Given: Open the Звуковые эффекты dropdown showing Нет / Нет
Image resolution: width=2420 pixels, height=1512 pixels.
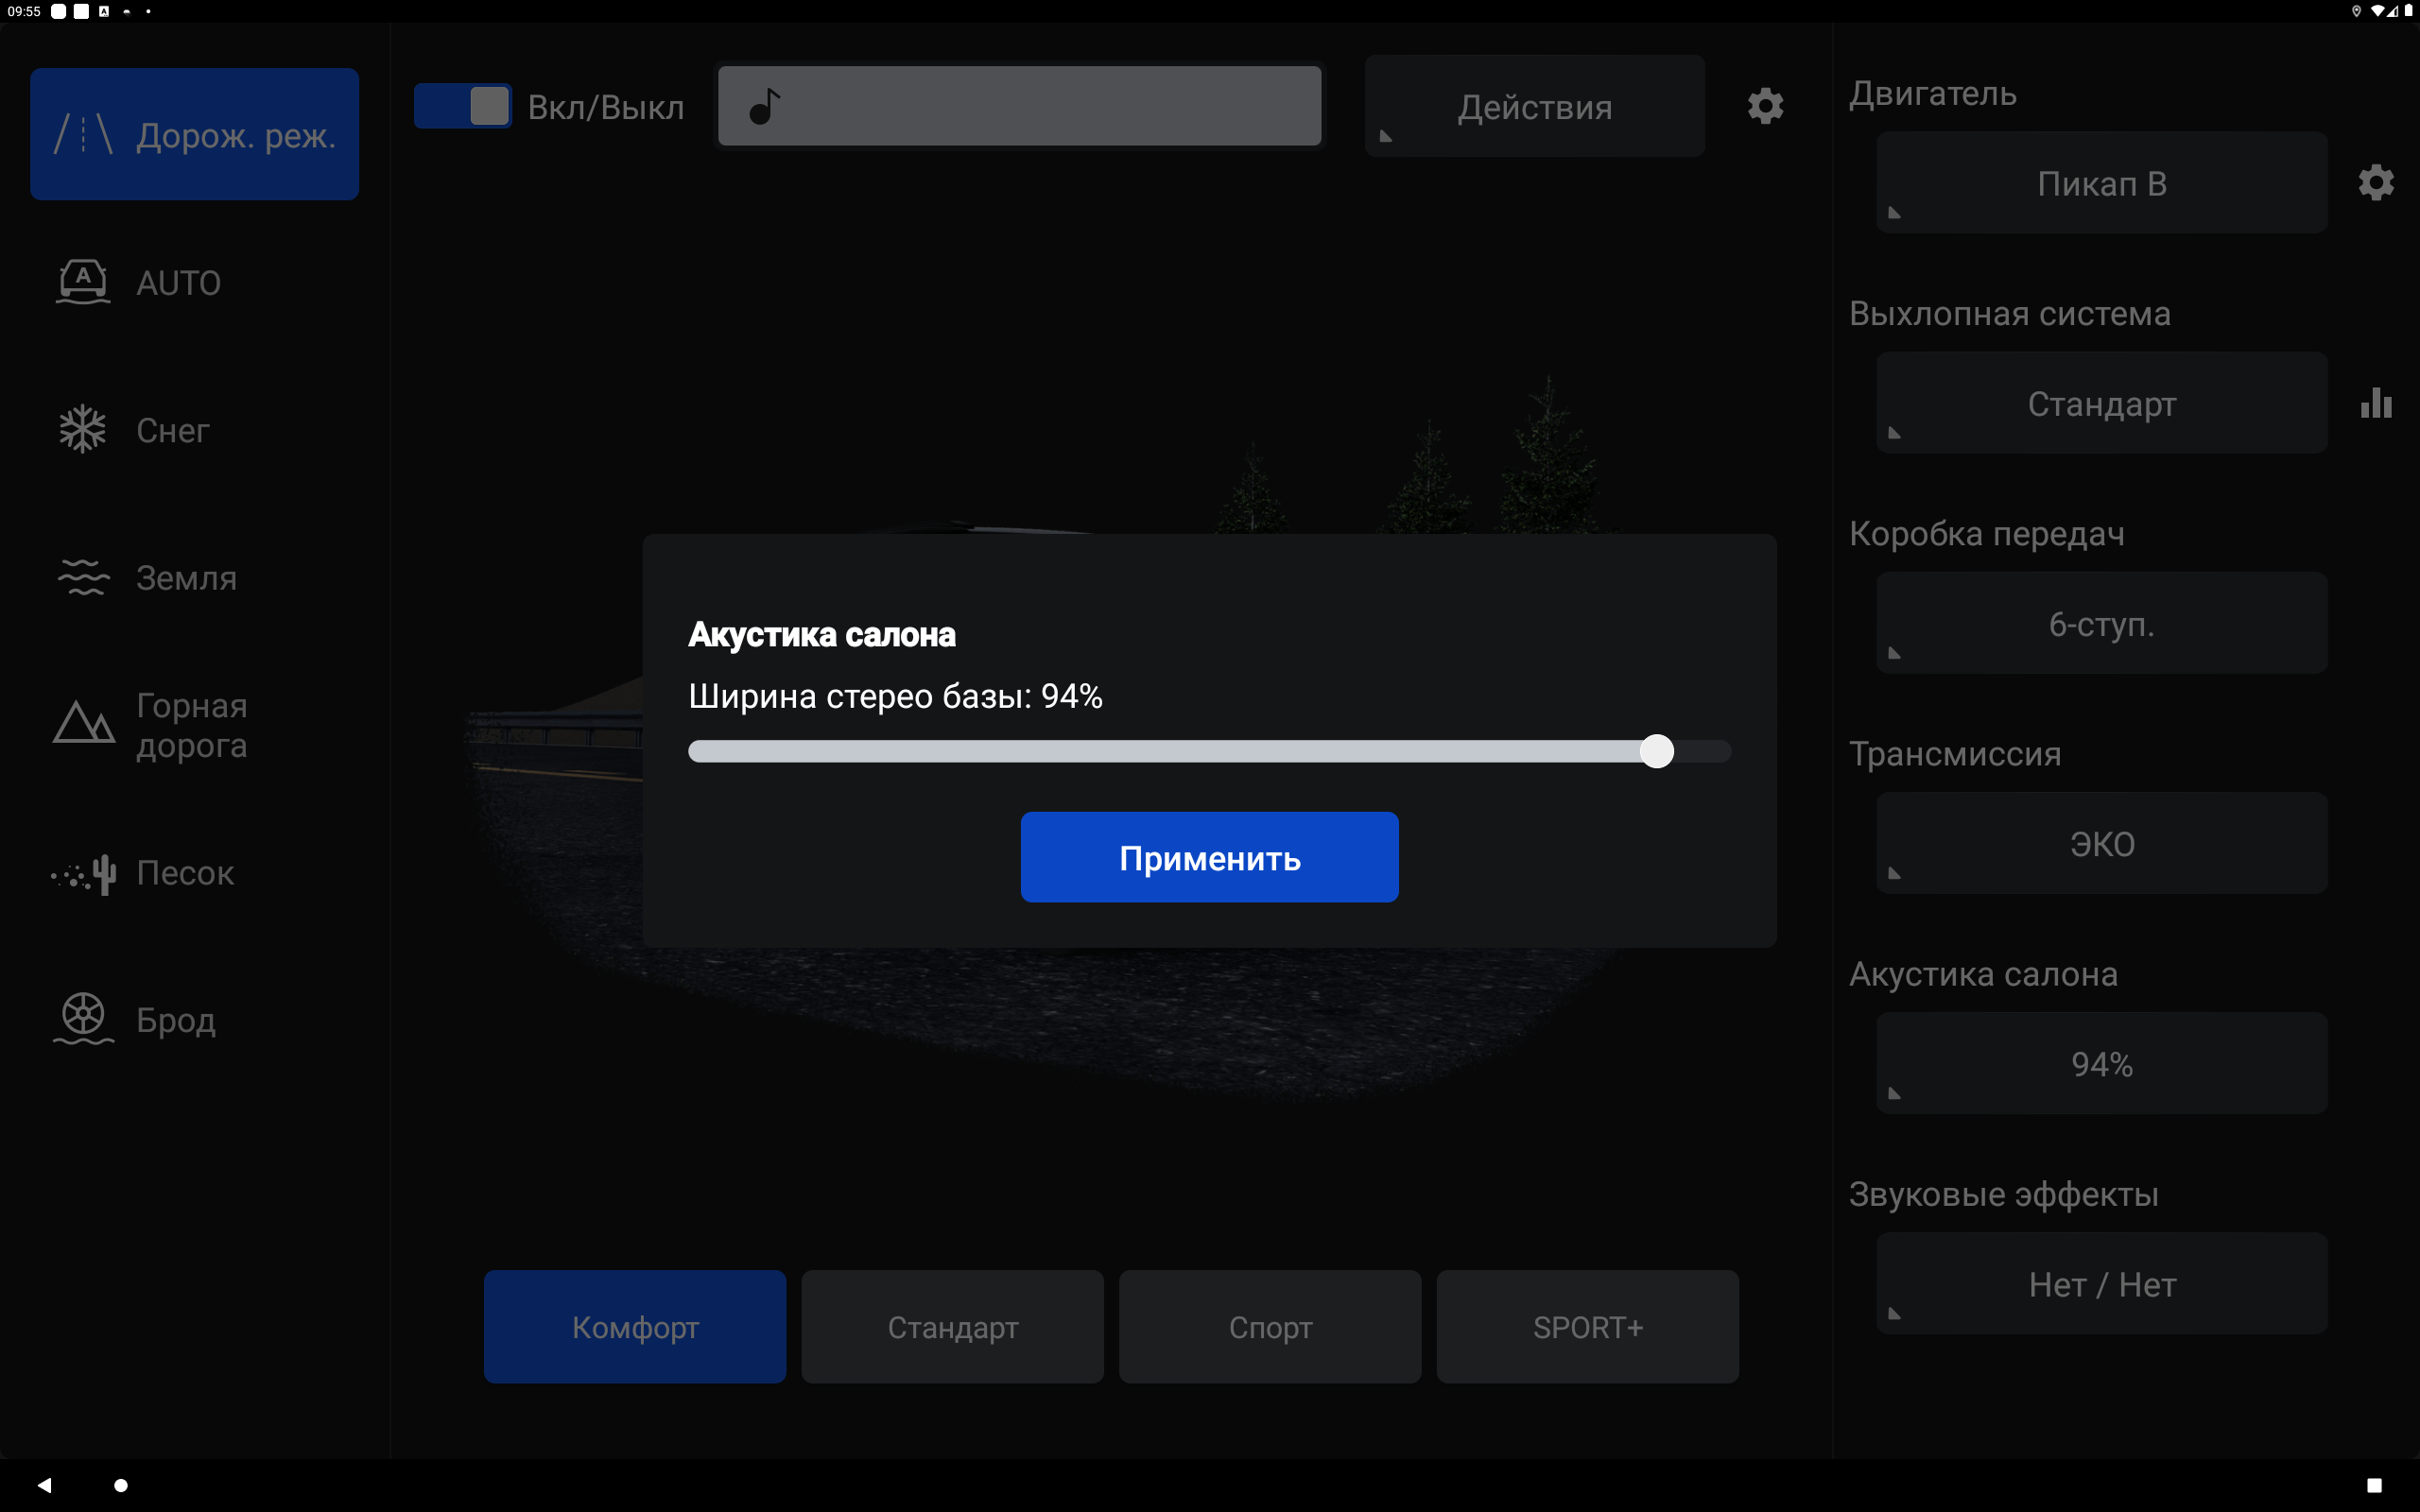Looking at the screenshot, I should coord(2101,1283).
